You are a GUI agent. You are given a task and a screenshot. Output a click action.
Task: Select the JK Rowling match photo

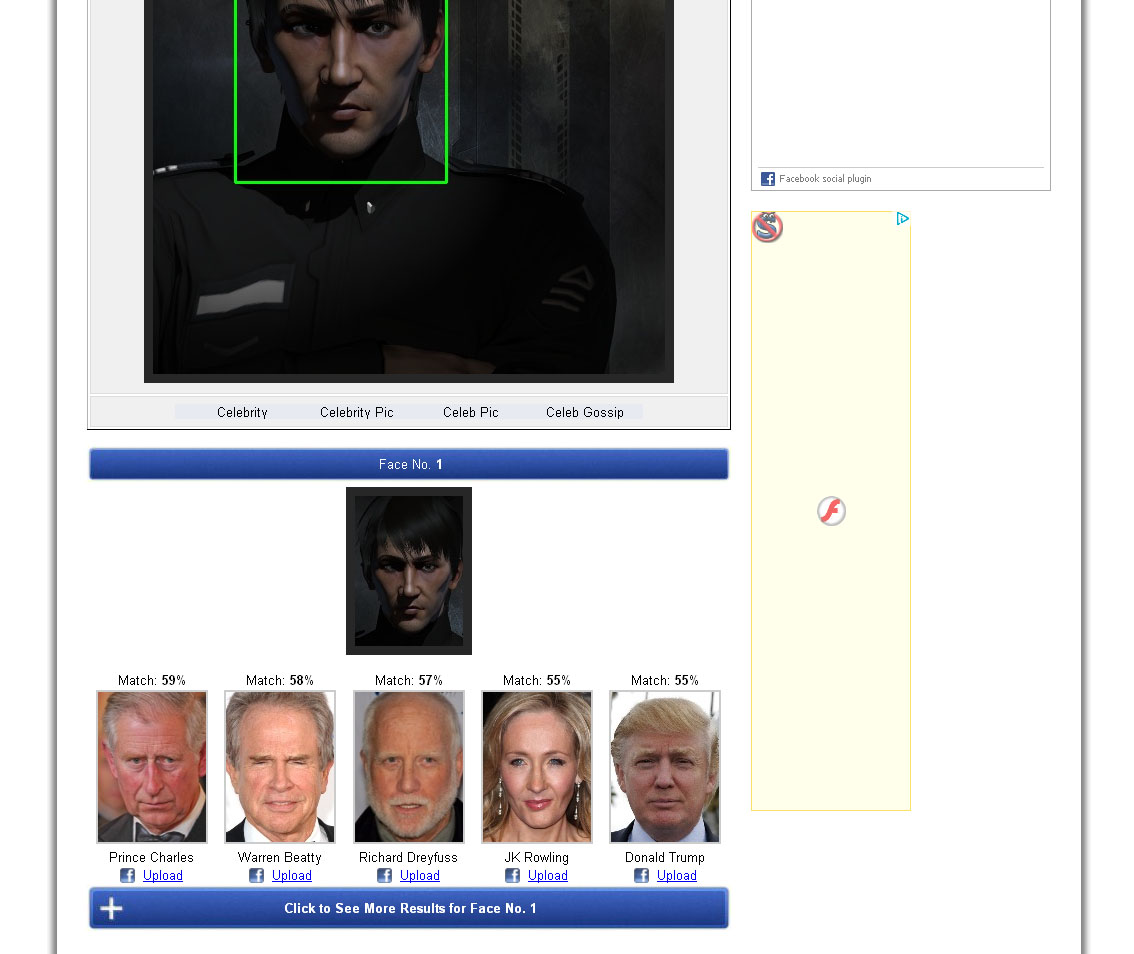click(537, 767)
